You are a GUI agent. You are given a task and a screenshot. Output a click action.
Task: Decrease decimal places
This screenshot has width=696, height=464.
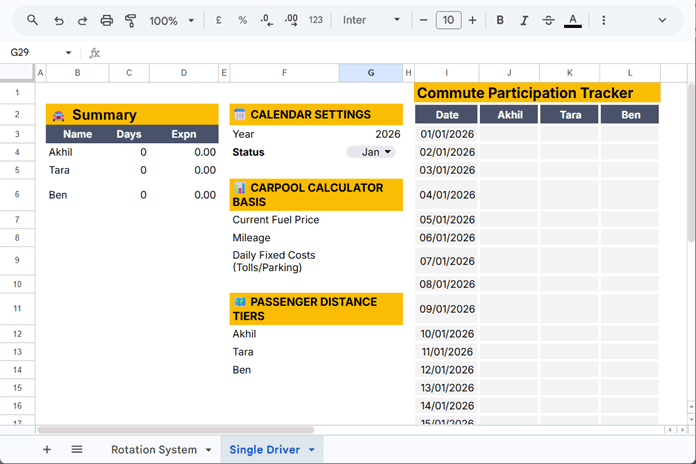pos(266,20)
